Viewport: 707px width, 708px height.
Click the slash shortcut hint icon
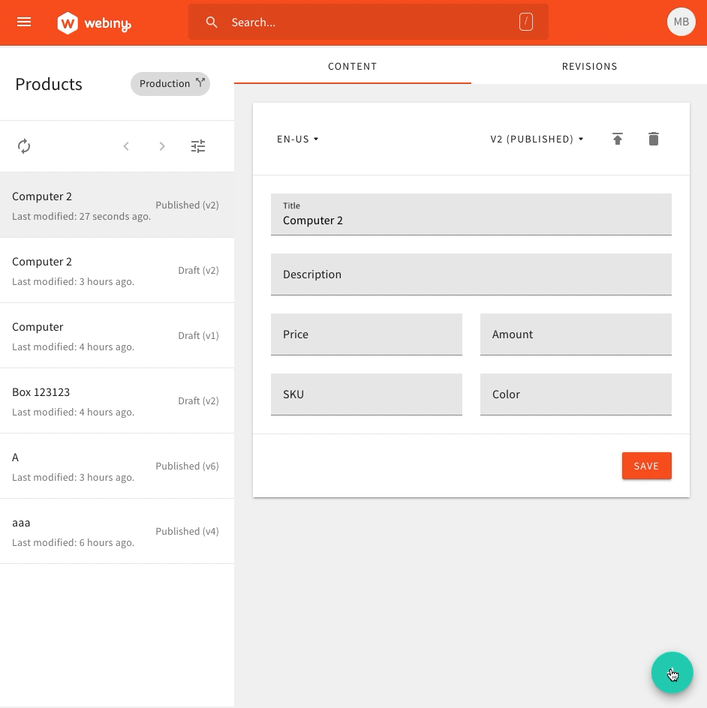pyautogui.click(x=526, y=22)
